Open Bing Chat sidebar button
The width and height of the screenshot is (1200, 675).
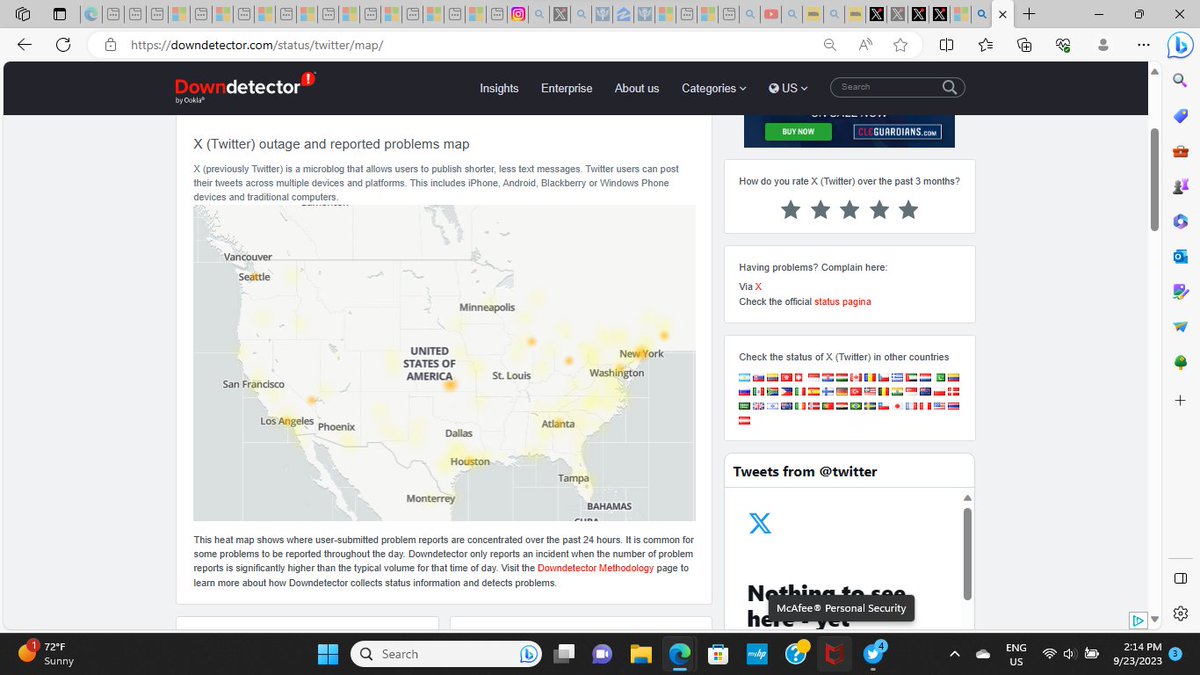coord(1179,45)
